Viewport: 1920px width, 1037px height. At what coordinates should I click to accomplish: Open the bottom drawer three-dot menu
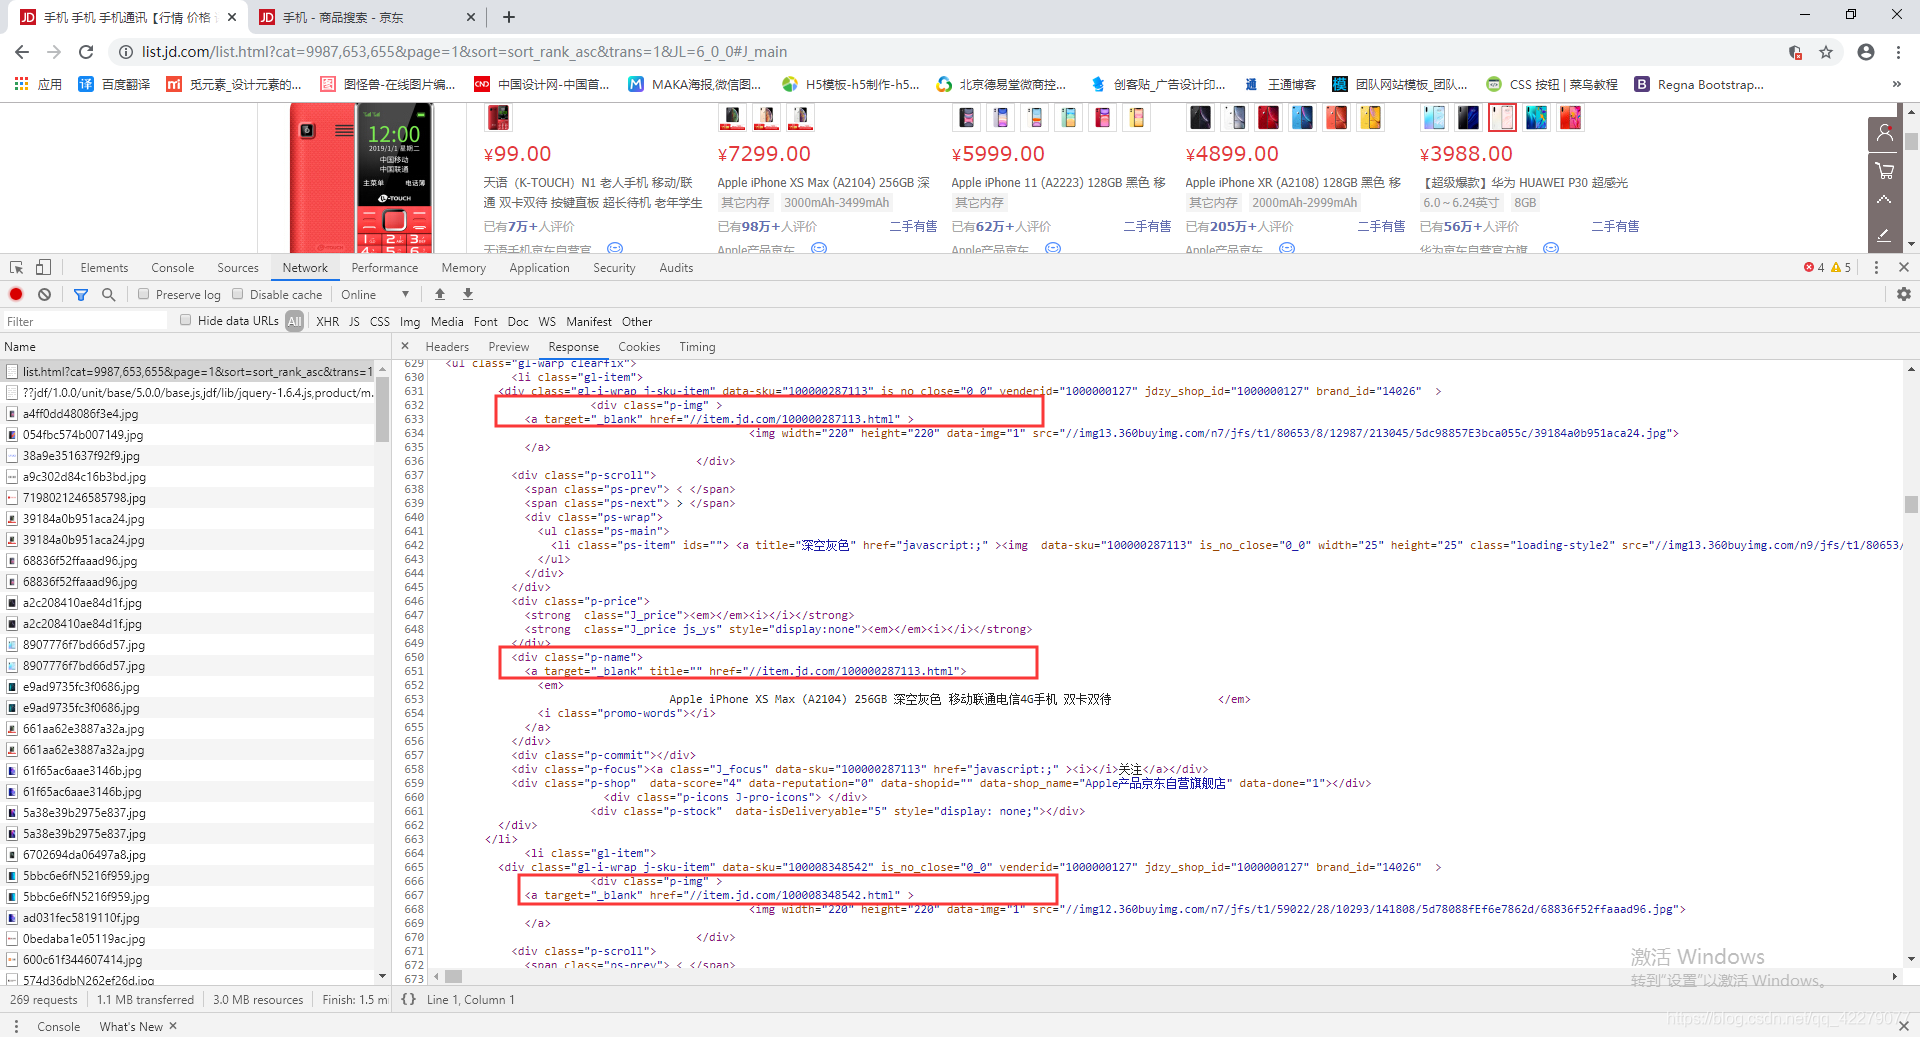click(x=16, y=1026)
